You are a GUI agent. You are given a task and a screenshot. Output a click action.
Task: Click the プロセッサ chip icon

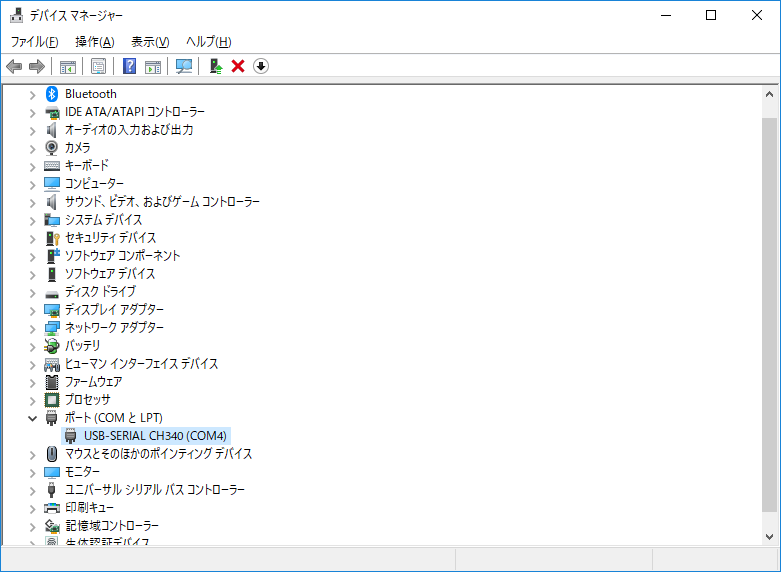pyautogui.click(x=52, y=400)
